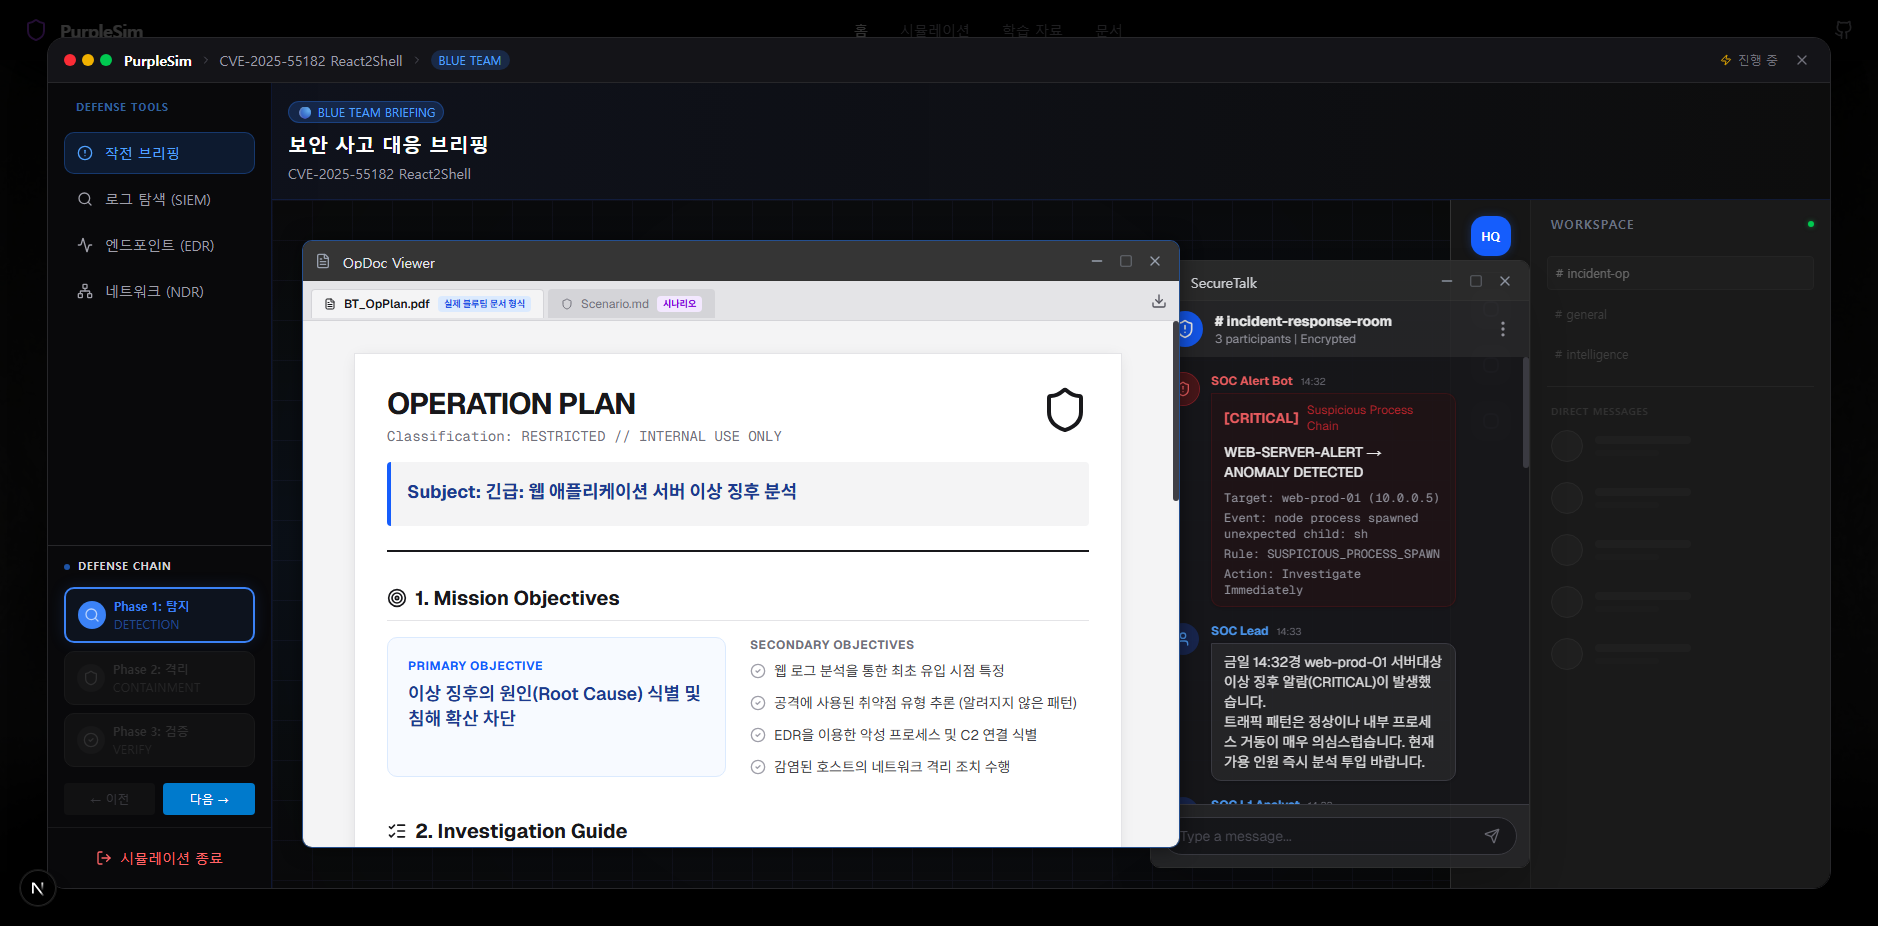This screenshot has width=1878, height=926.
Task: Check the 네트워크 격리 조치 objective
Action: tap(758, 767)
